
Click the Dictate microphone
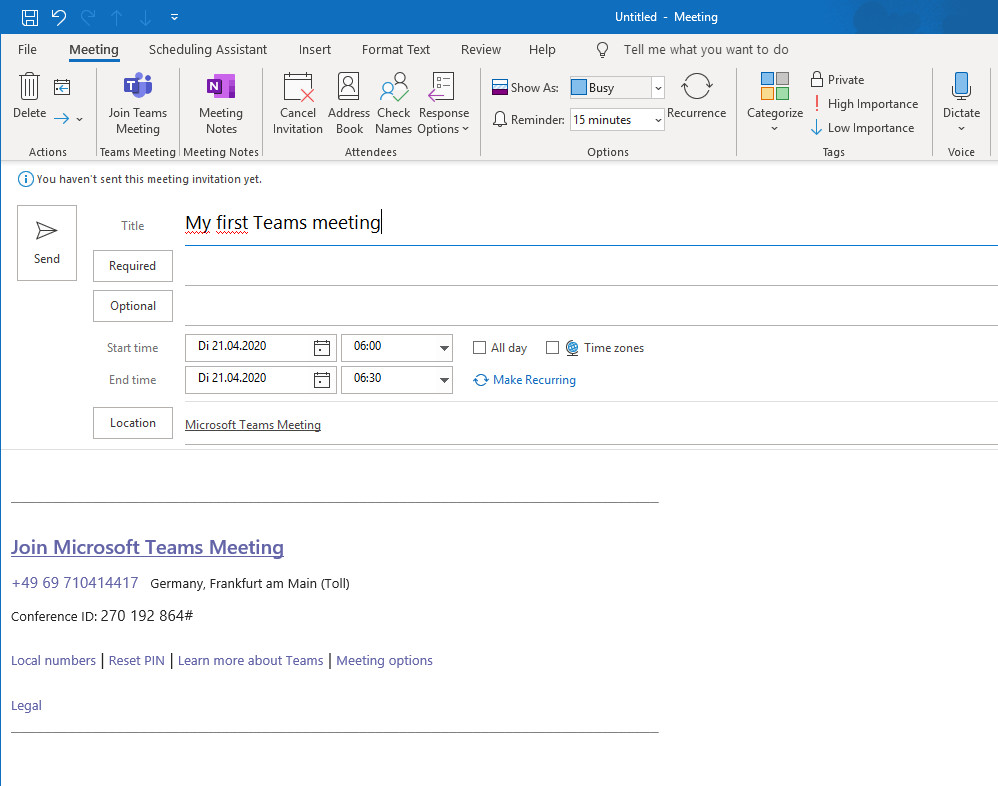[961, 87]
